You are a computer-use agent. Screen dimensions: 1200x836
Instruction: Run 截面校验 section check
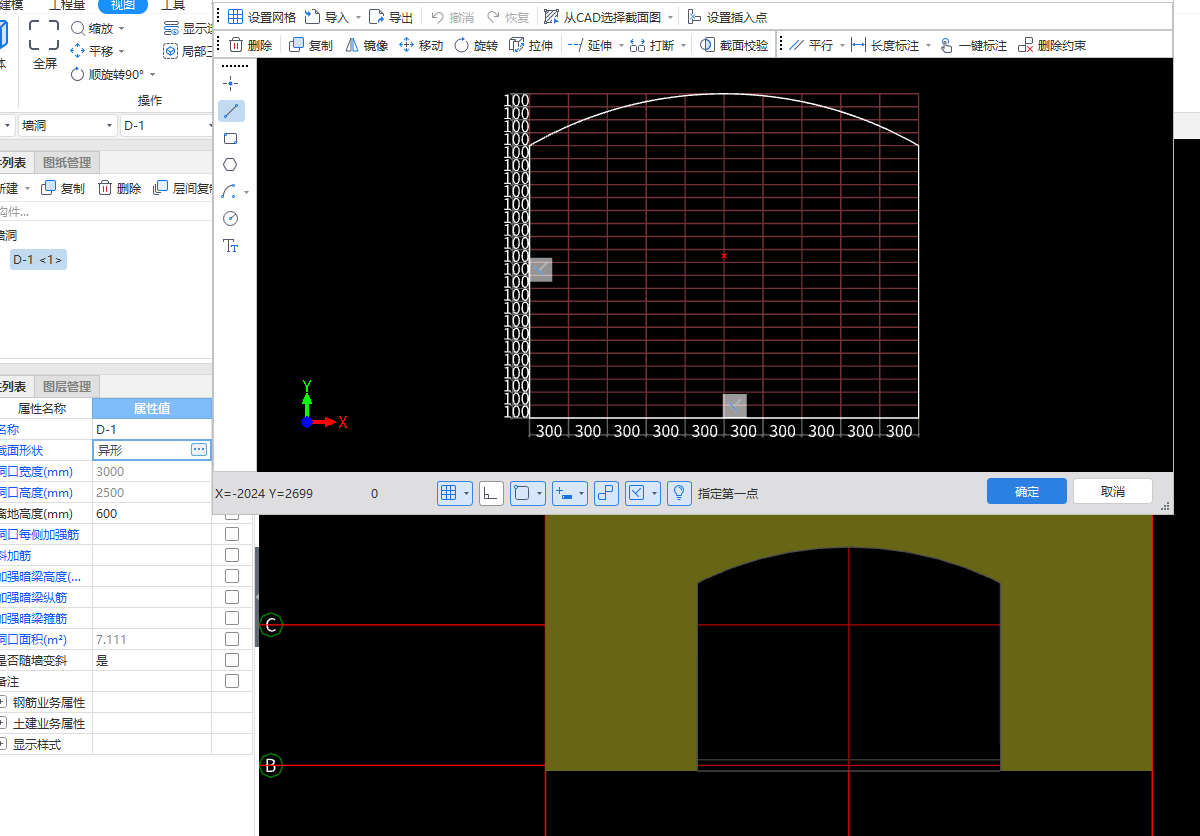tap(734, 45)
